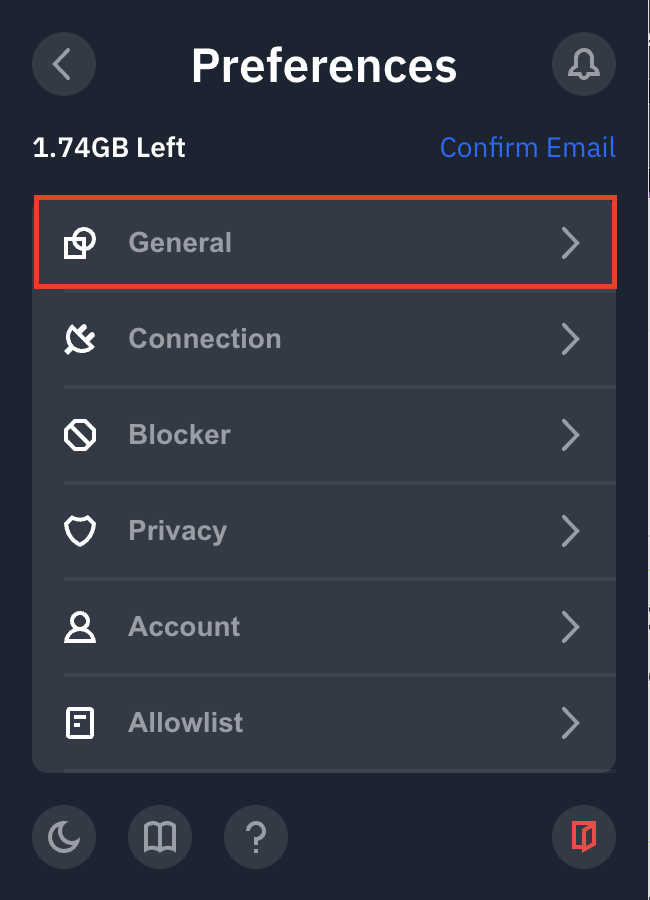Click the 1.74GB Left data label
Screen dimensions: 650x900
pyautogui.click(x=109, y=148)
